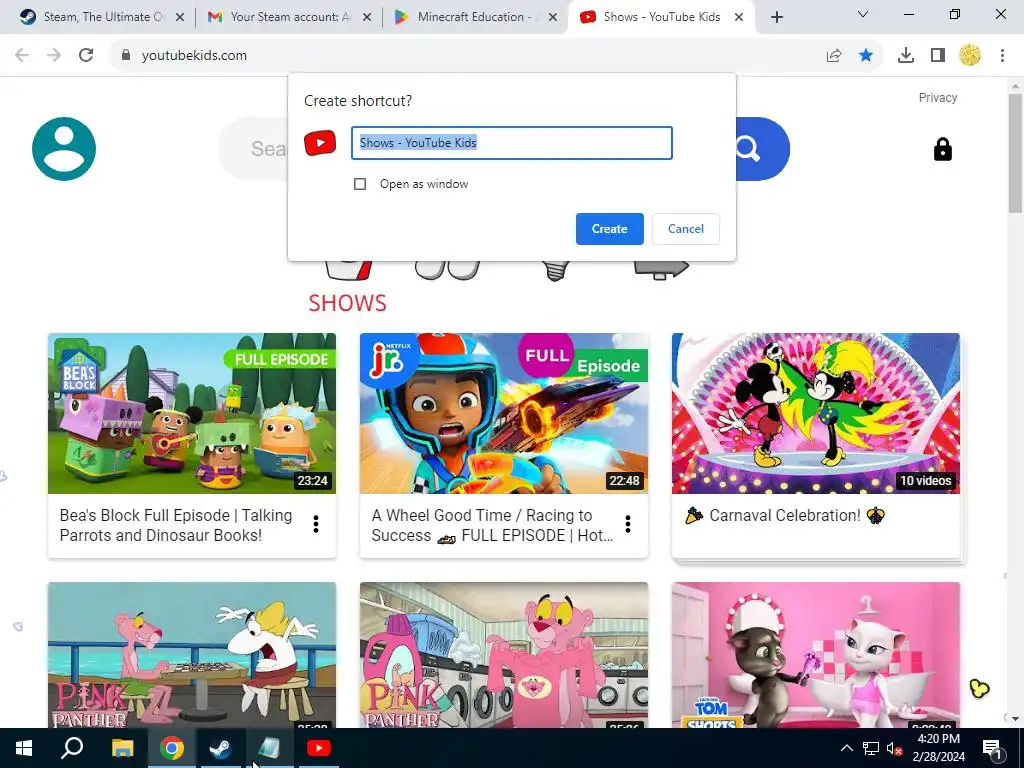Screen dimensions: 1024x768
Task: Open the Privacy link
Action: pyautogui.click(x=938, y=98)
